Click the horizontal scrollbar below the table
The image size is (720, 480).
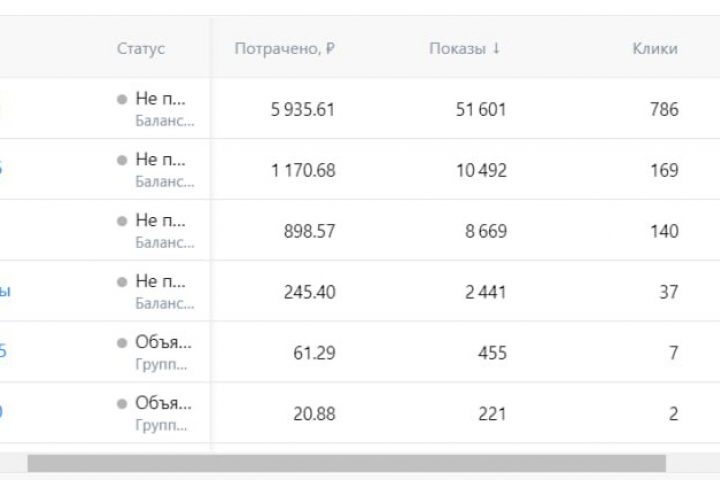(346, 463)
